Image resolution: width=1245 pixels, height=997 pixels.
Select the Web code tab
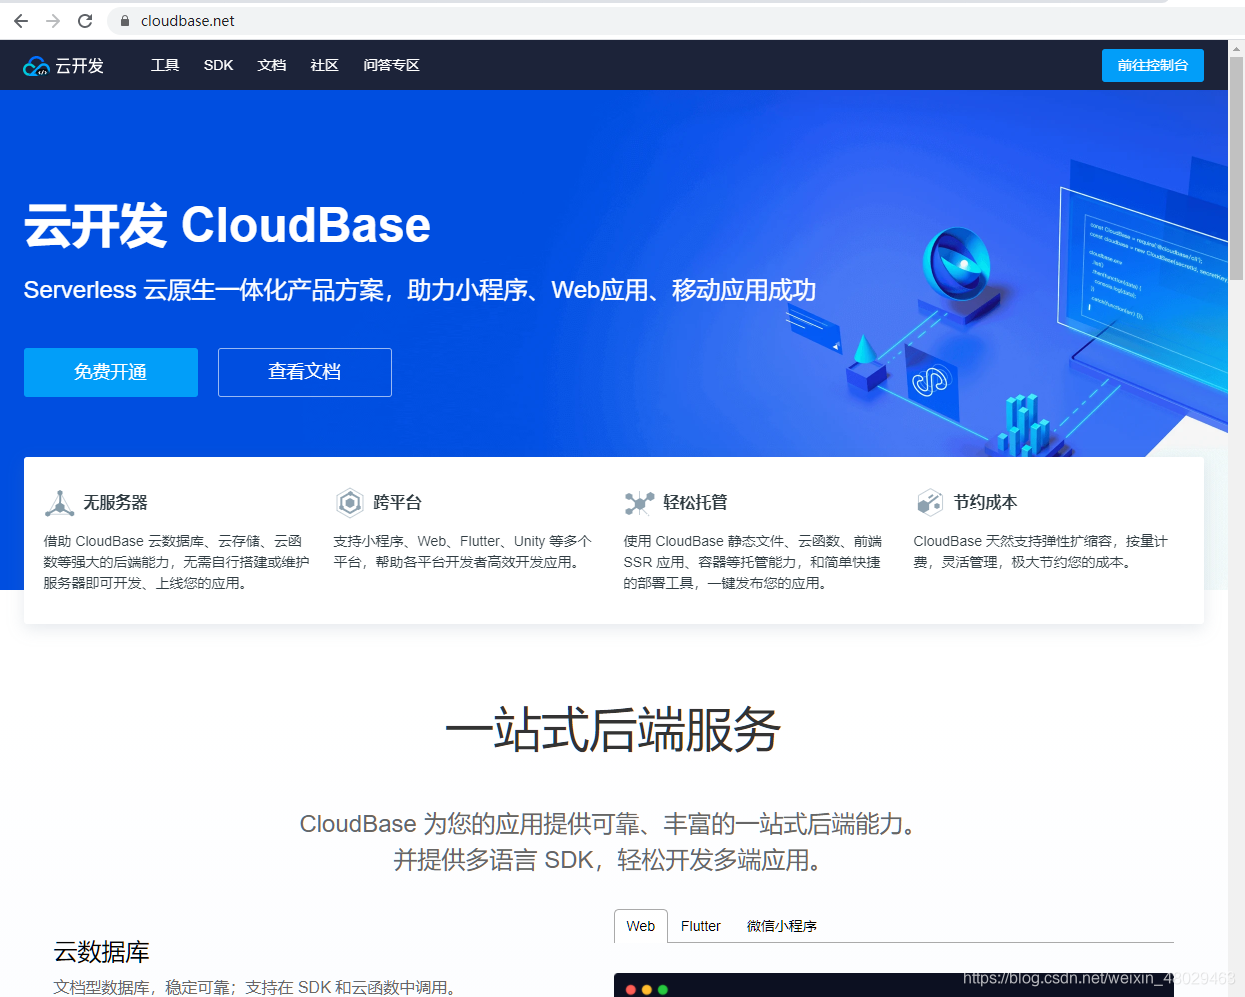click(x=641, y=926)
